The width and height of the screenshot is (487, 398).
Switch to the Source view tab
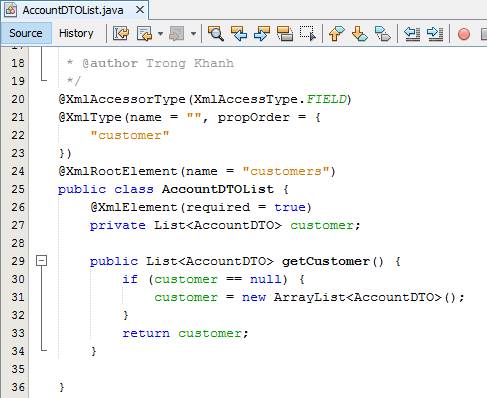(26, 33)
